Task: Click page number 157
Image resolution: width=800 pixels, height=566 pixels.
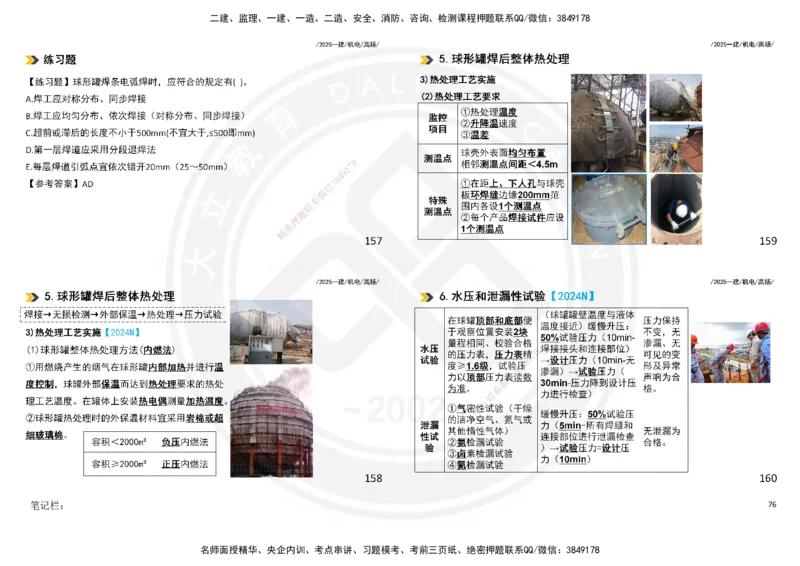Action: (x=373, y=241)
